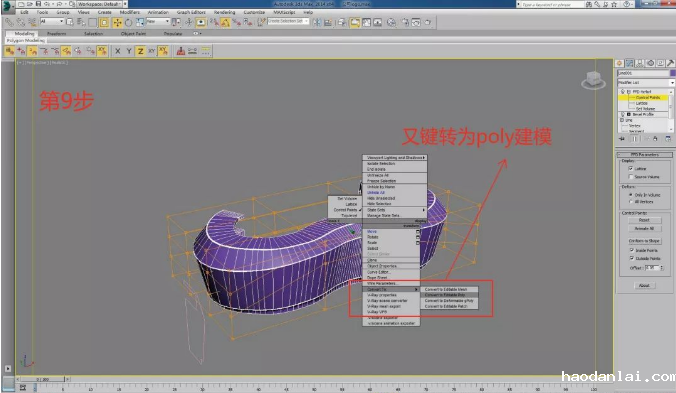Open the Workspace Default dropdown
The height and width of the screenshot is (393, 676).
point(100,4)
